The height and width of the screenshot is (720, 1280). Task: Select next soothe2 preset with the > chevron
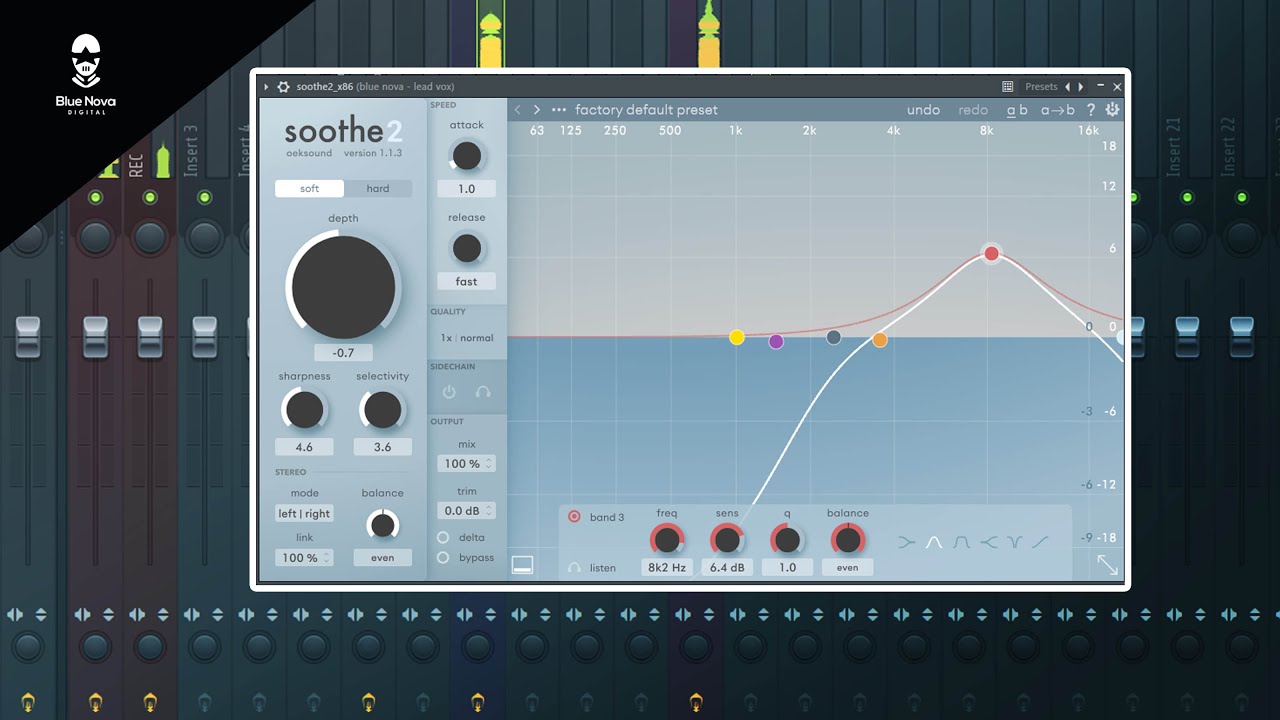(x=537, y=110)
